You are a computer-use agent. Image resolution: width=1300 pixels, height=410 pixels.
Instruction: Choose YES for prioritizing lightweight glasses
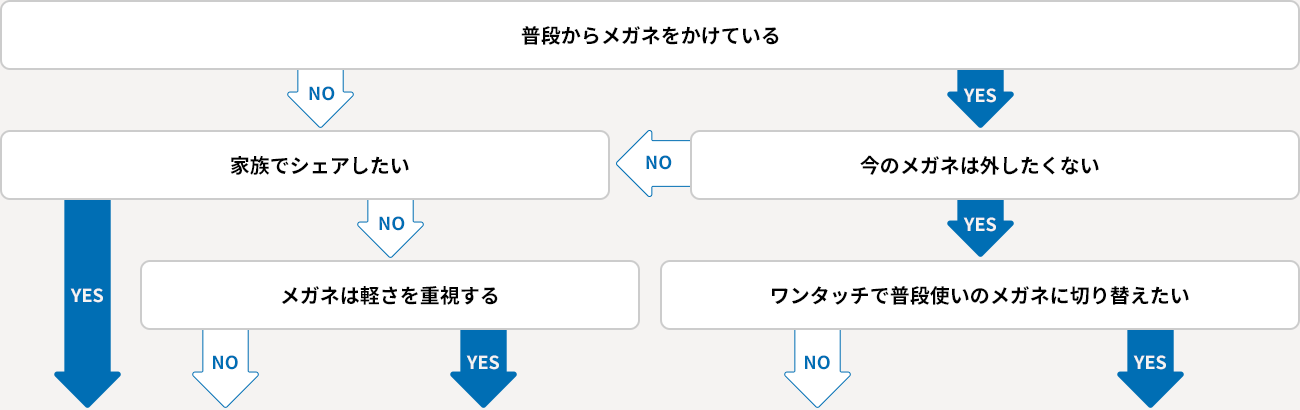[483, 365]
